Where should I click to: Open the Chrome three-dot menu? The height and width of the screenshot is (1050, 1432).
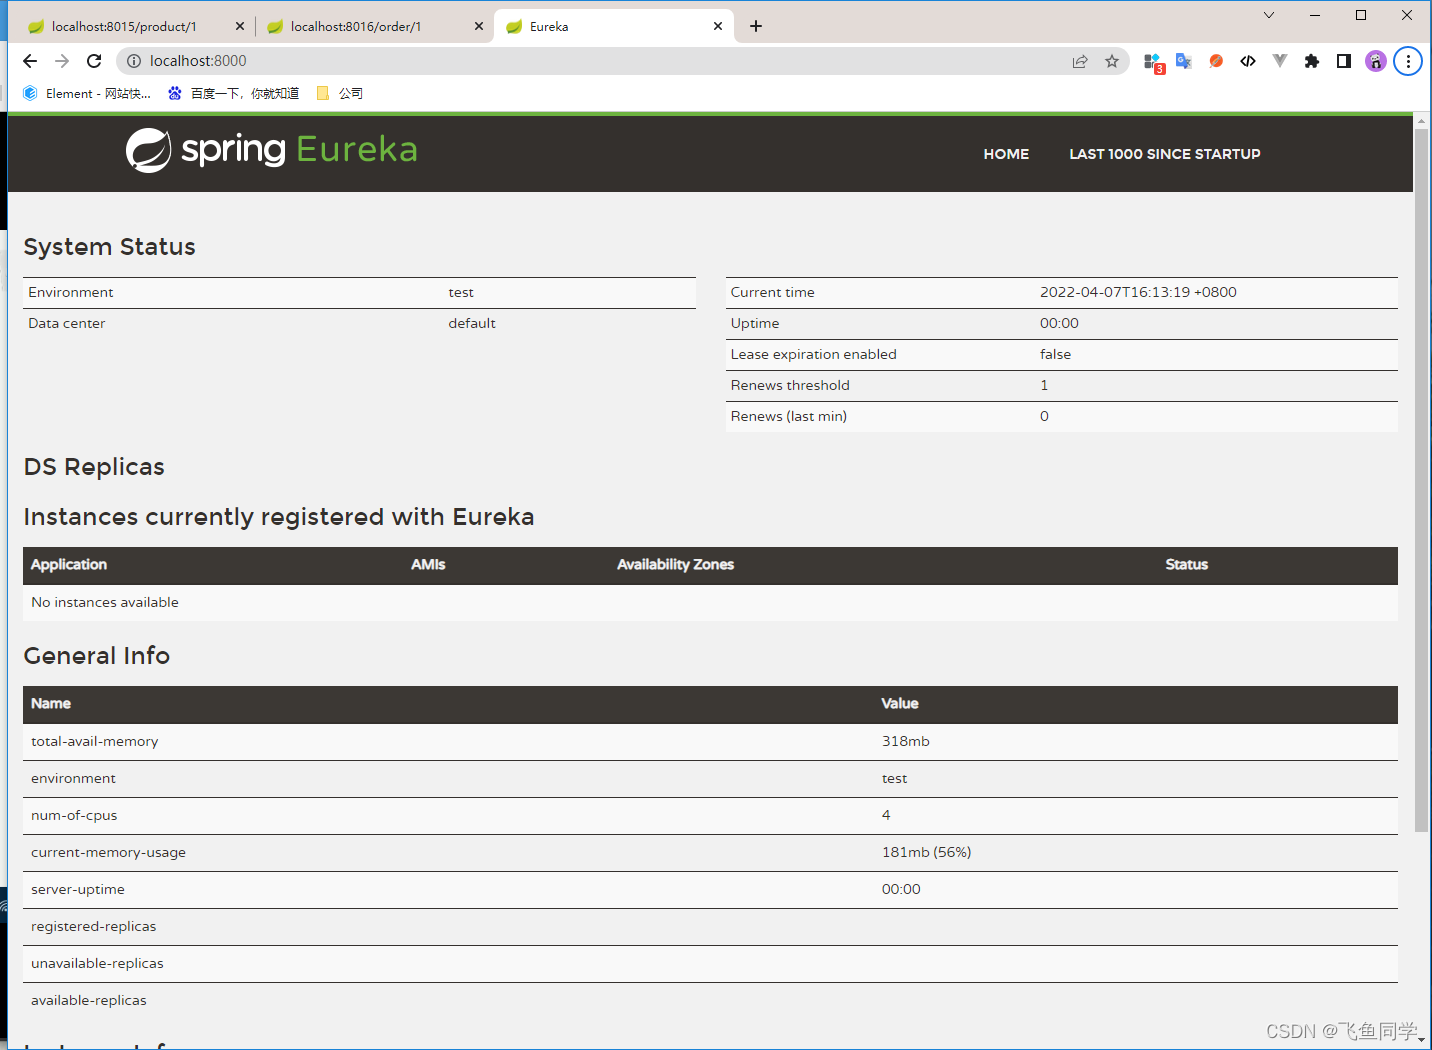point(1408,61)
